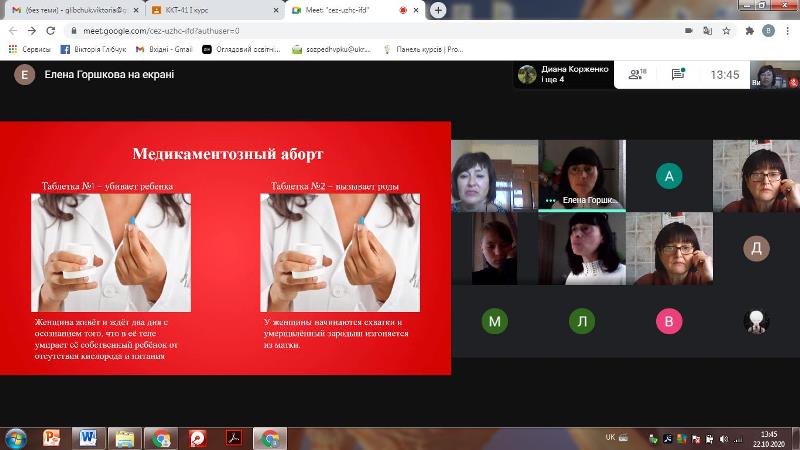
Task: Open the Сервисы apps bookmark
Action: [30, 49]
